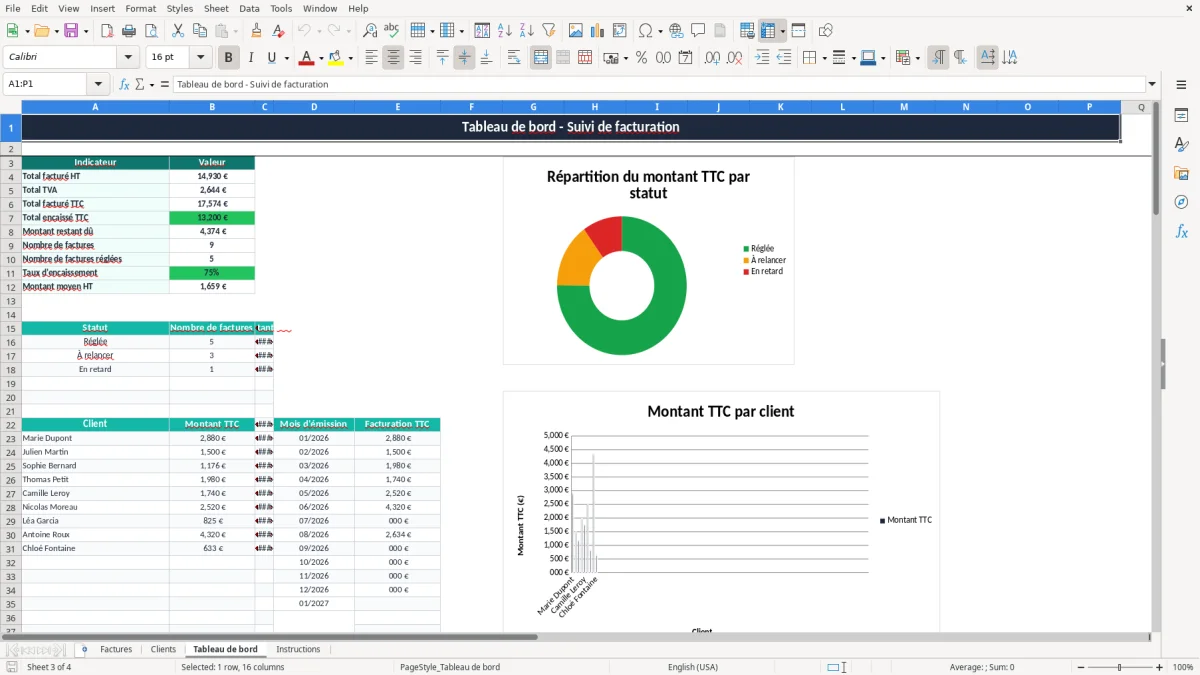Open Find and Replace
The image size is (1200, 675).
point(370,31)
